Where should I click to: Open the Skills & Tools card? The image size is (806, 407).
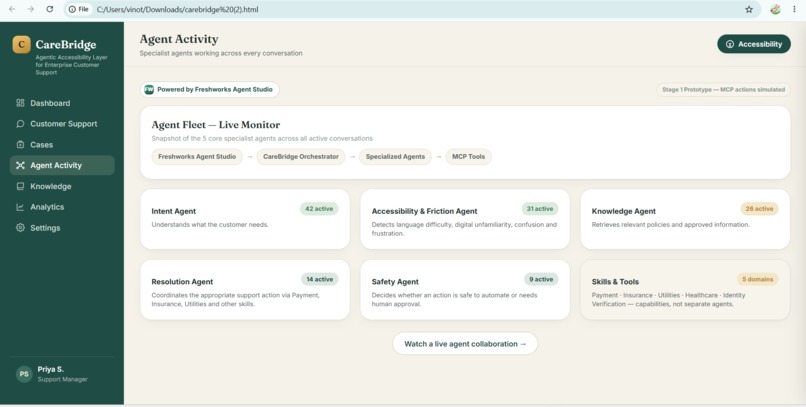685,290
